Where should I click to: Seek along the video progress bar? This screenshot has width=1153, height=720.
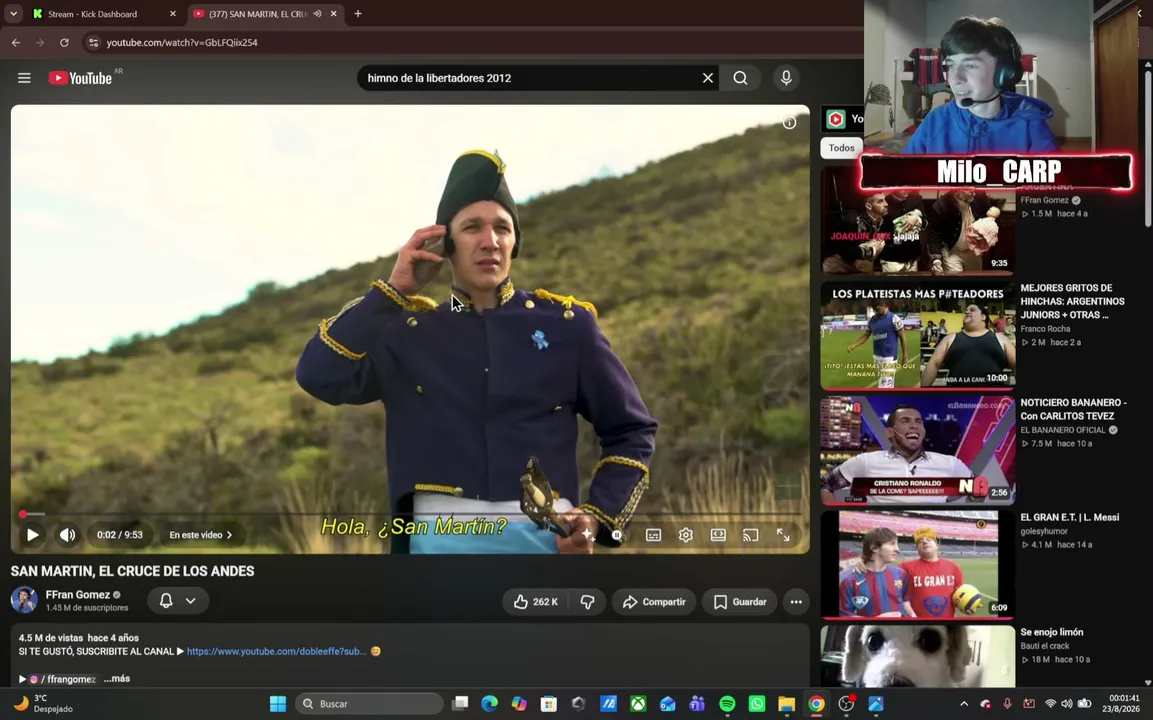click(x=410, y=513)
